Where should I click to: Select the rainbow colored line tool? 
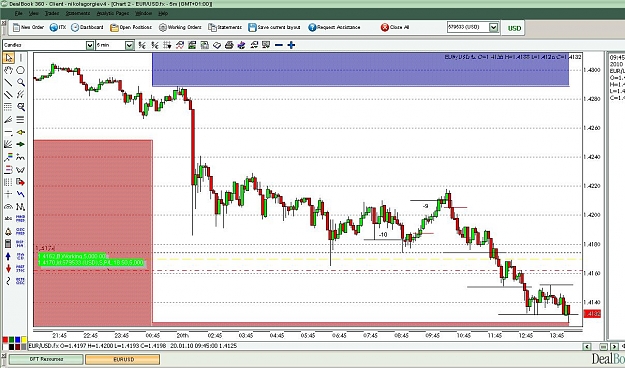coord(8,157)
